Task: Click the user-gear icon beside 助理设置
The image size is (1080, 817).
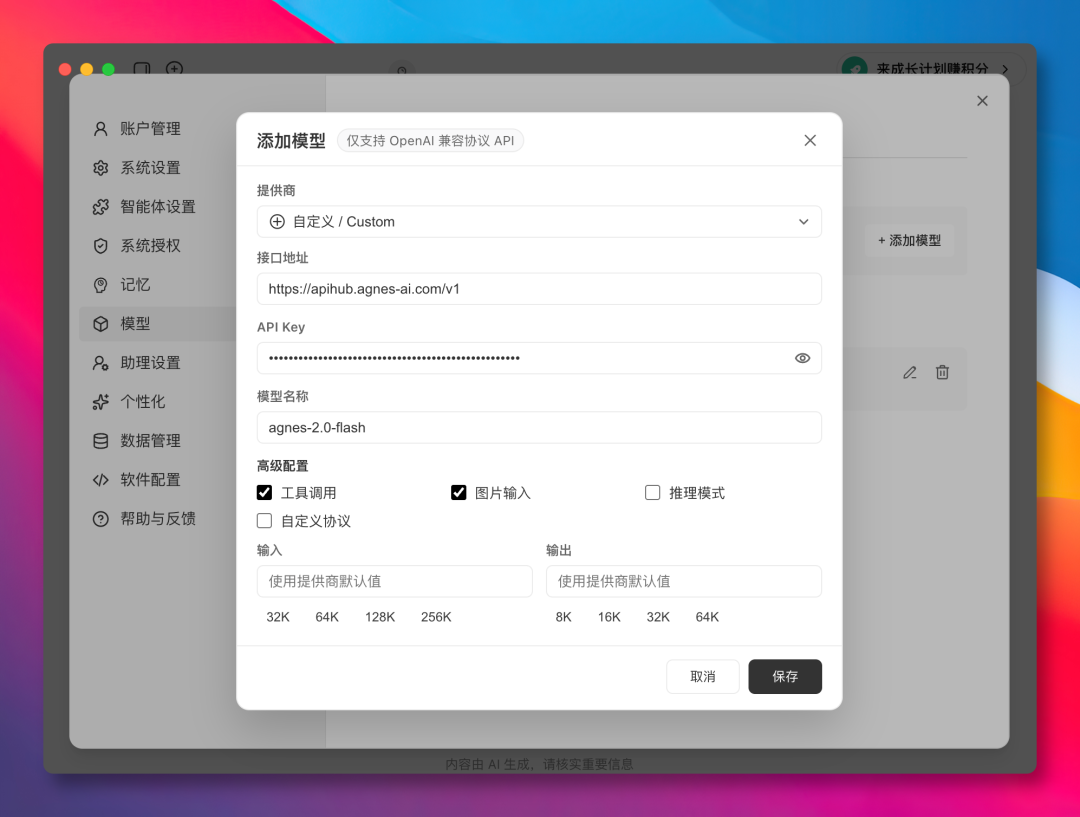Action: coord(101,363)
